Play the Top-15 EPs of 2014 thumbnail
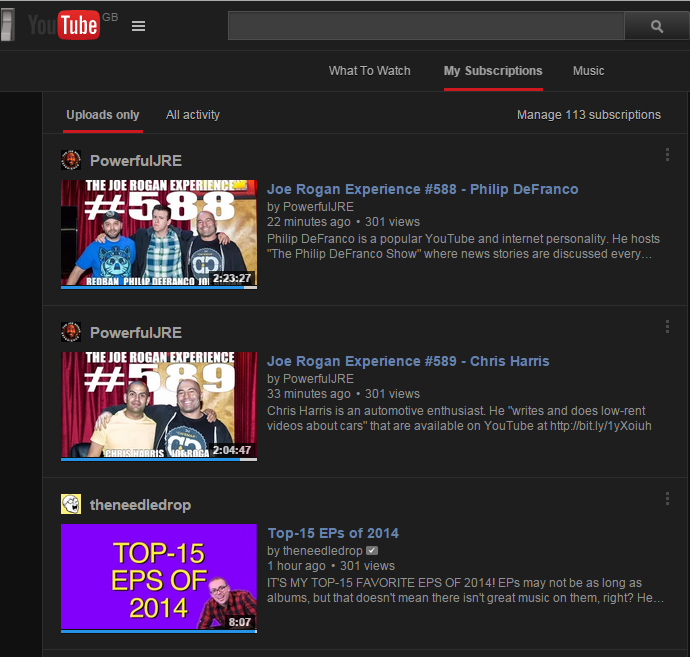The width and height of the screenshot is (690, 657). pos(159,577)
